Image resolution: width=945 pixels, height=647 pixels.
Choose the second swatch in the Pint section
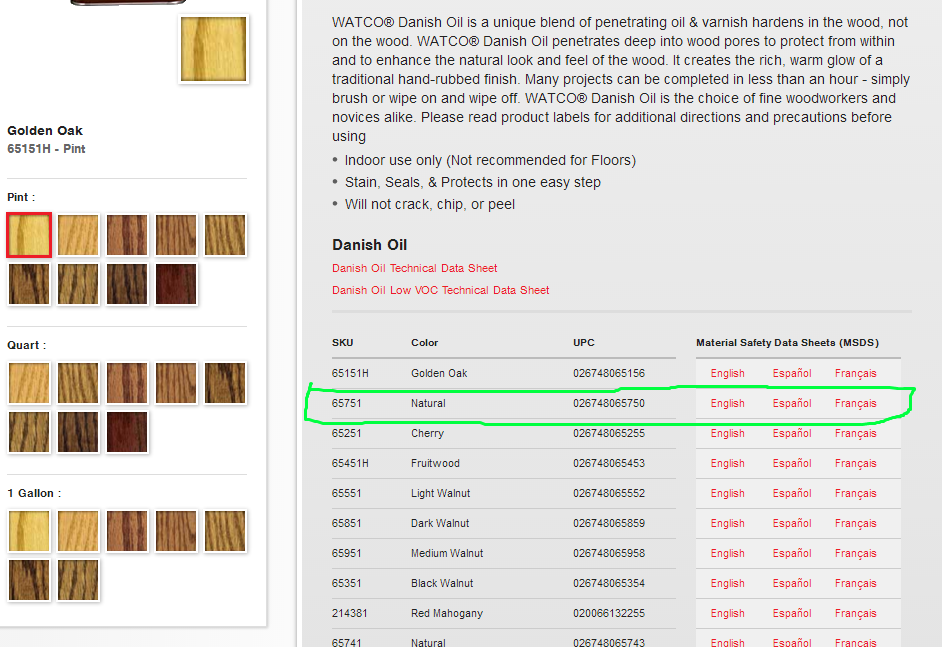pos(78,235)
